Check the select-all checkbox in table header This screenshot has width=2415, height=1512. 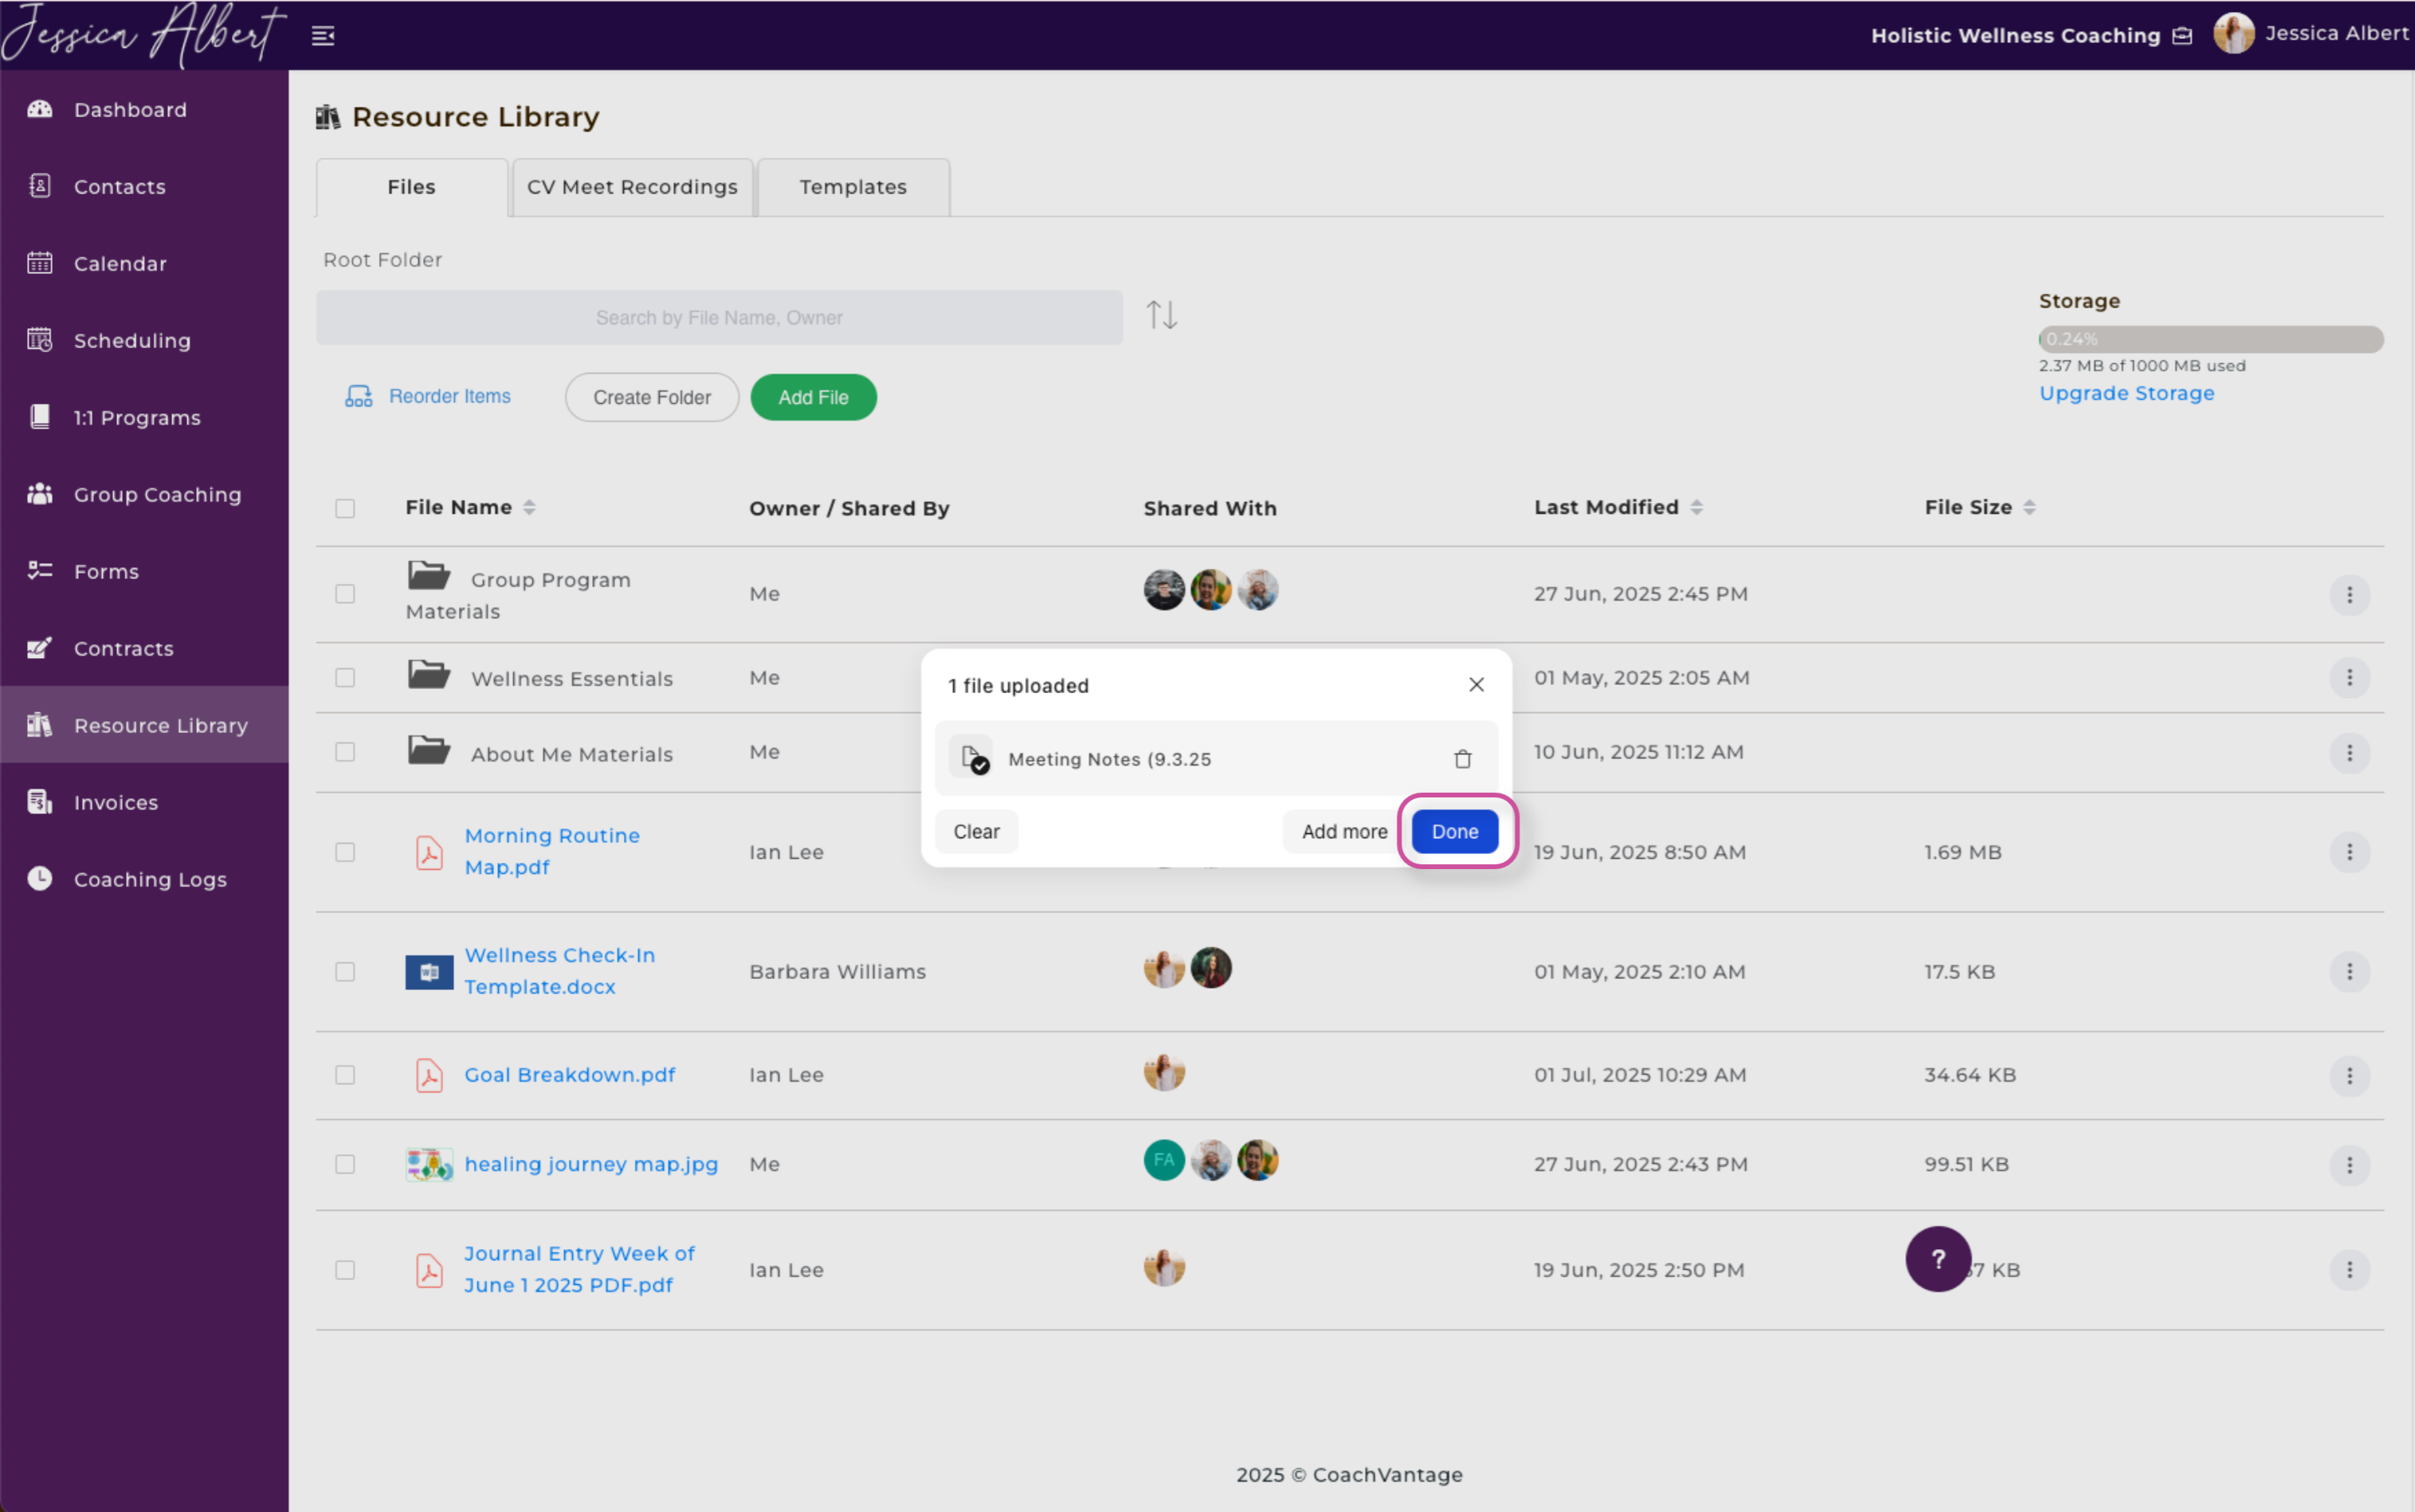[x=345, y=508]
